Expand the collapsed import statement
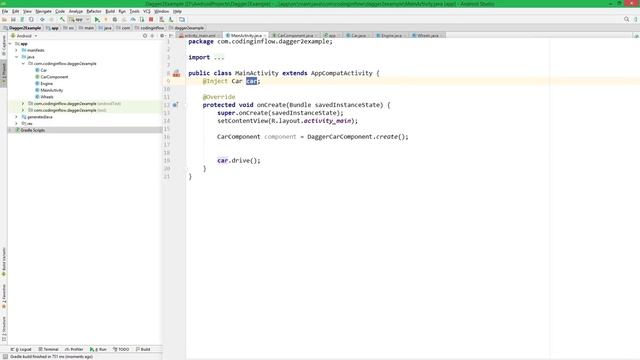Screen dimensions: 640x360 click(219, 58)
